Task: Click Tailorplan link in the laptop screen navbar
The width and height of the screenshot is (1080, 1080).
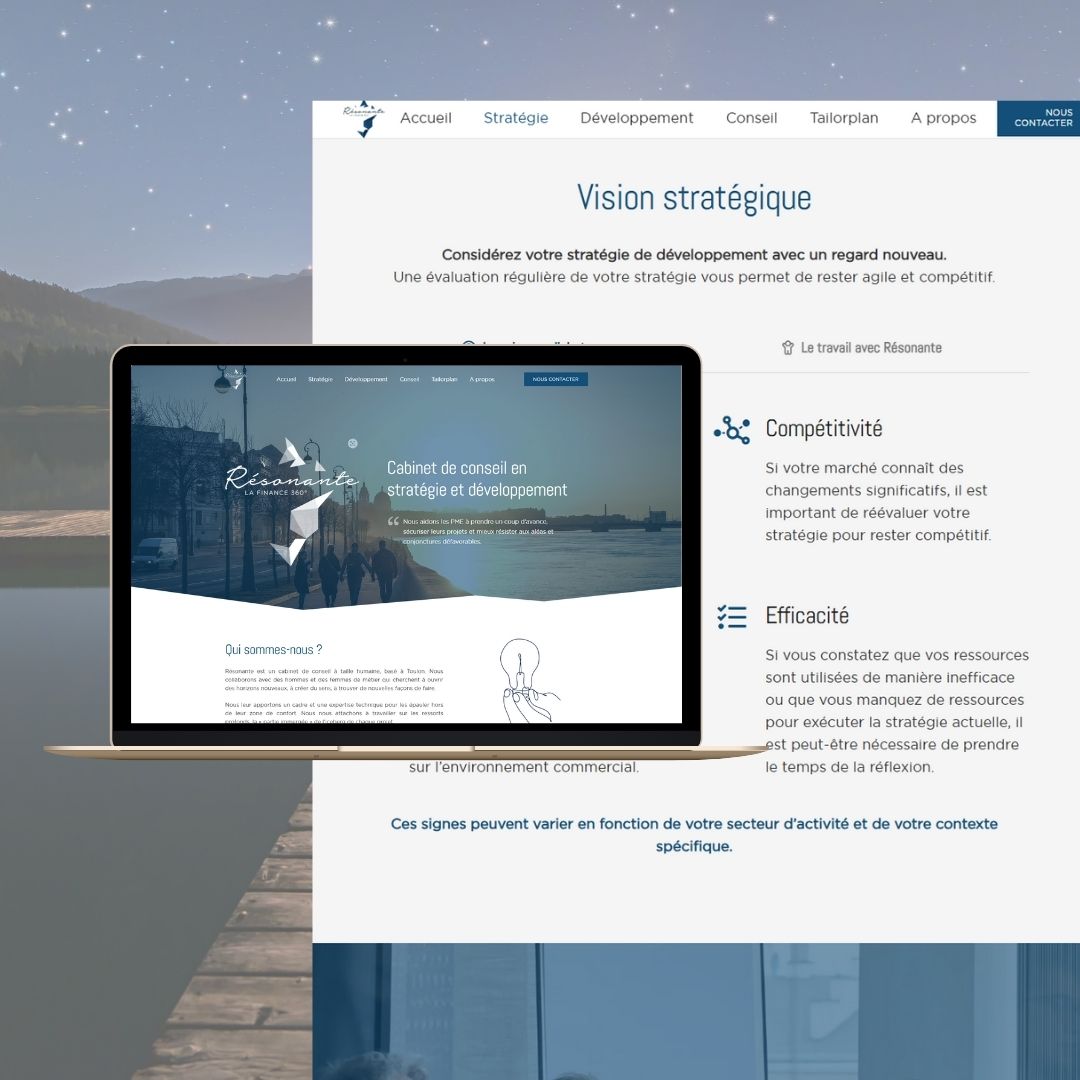Action: click(x=444, y=379)
